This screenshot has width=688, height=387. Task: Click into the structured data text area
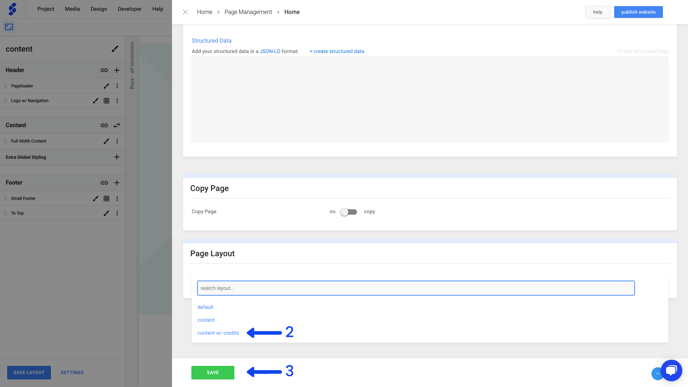pos(430,99)
